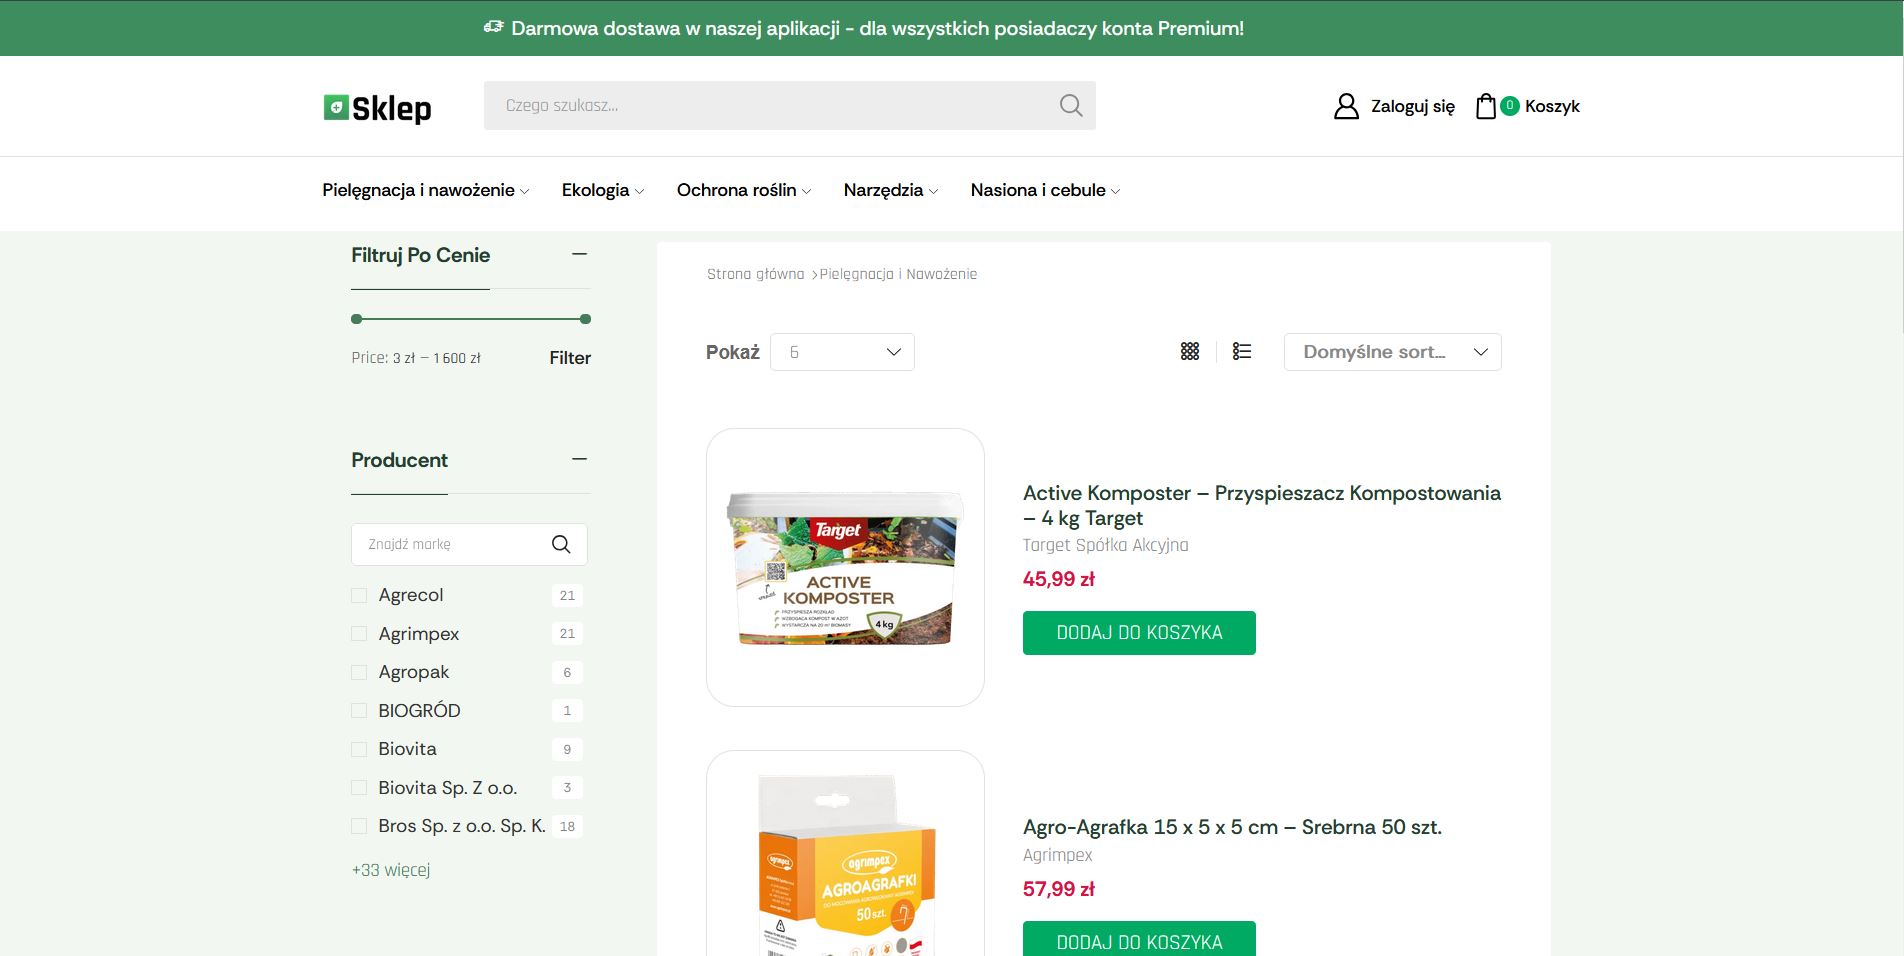Collapse the Producent filter section
The width and height of the screenshot is (1904, 956).
pyautogui.click(x=579, y=460)
